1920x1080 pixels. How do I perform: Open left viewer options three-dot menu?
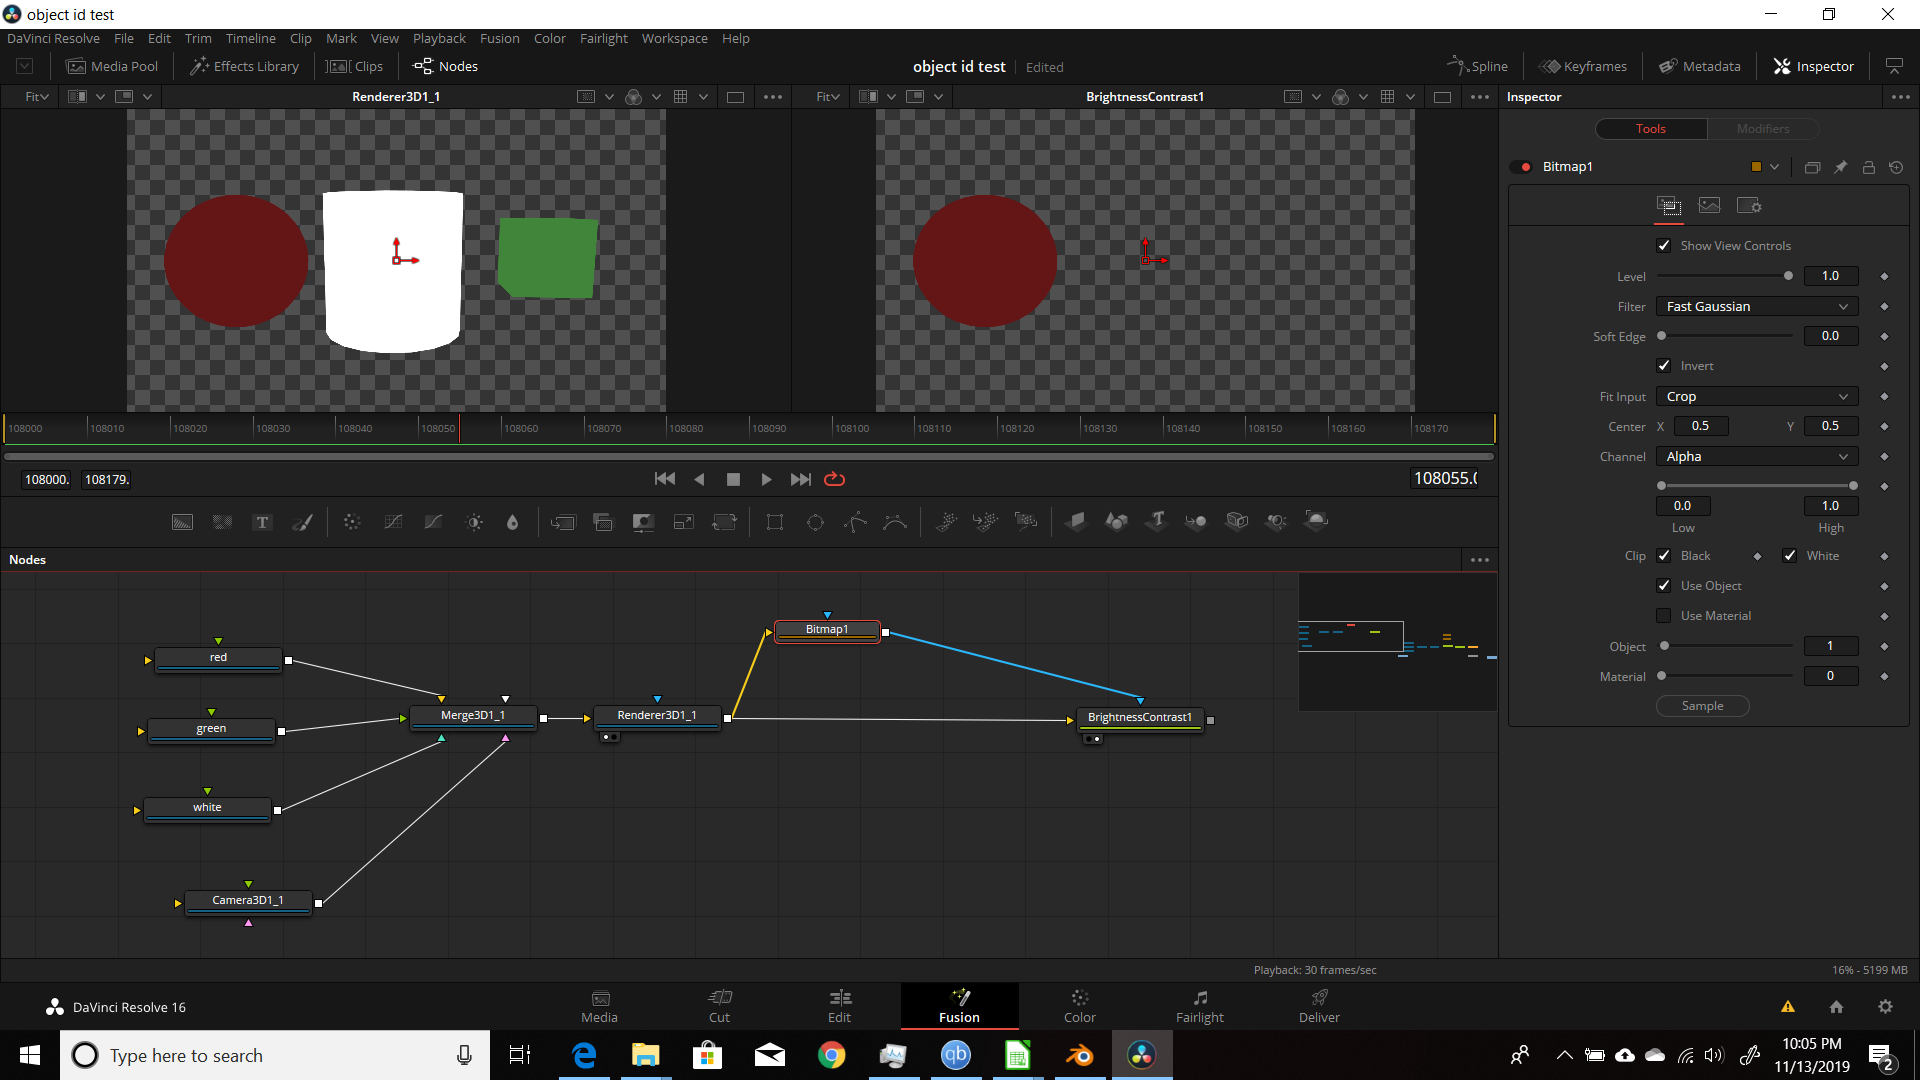point(773,97)
